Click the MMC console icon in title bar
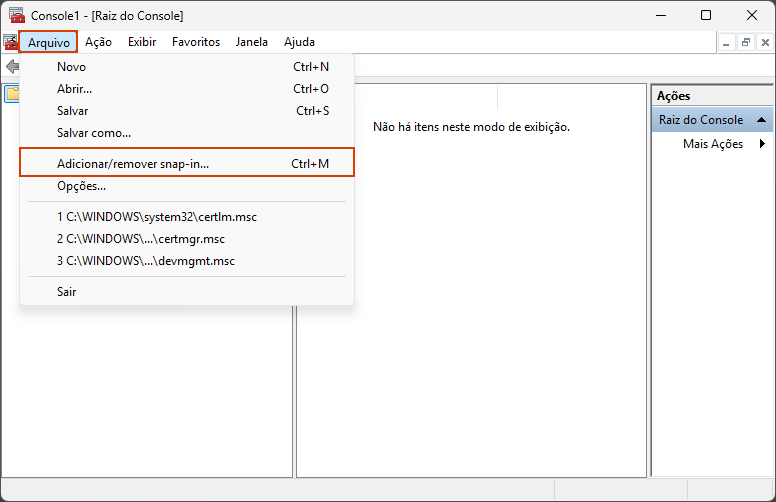Viewport: 776px width, 502px height. [16, 16]
